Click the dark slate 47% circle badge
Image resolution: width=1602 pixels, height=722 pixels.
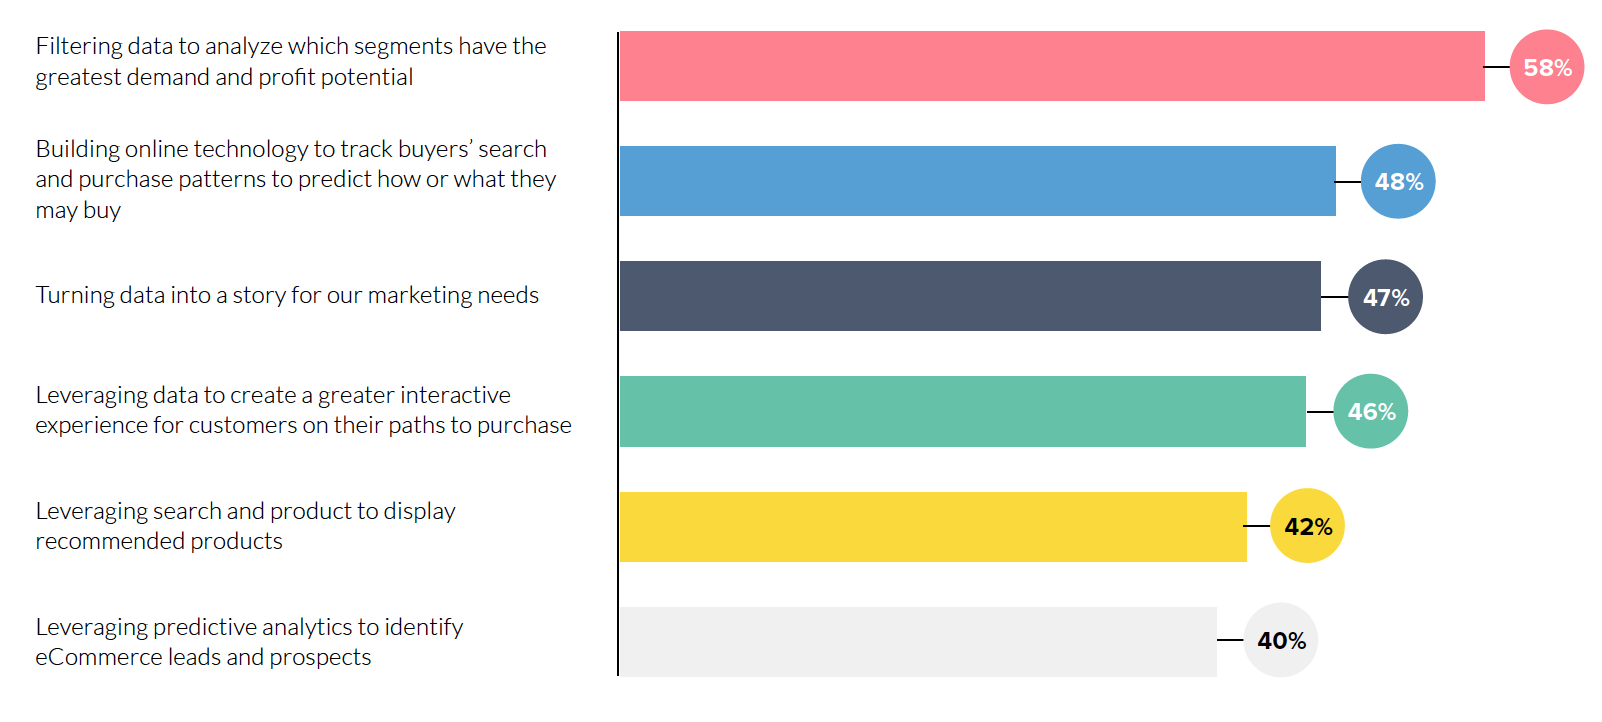pos(1385,297)
